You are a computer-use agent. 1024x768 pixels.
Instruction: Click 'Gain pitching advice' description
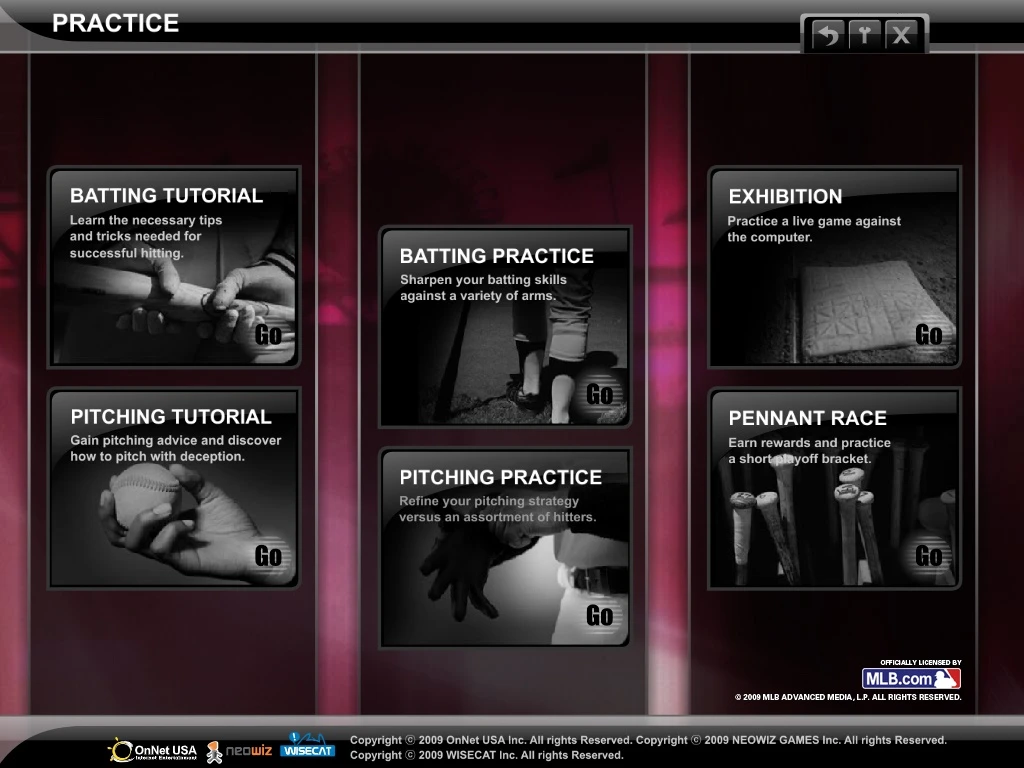[176, 449]
